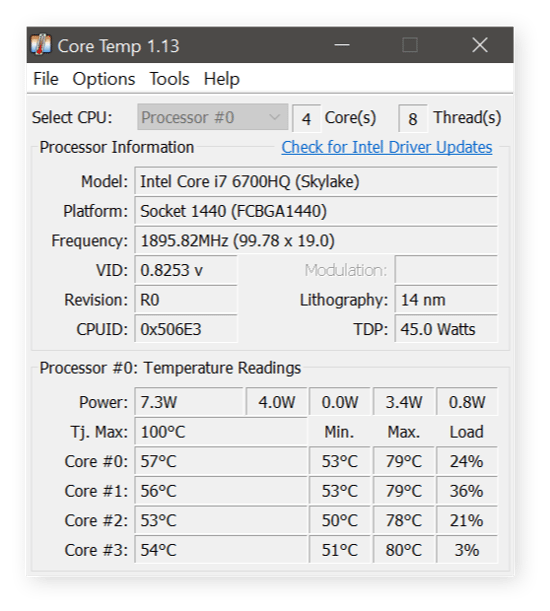
Task: Click Core #3 current temperature 54°C
Action: (221, 550)
